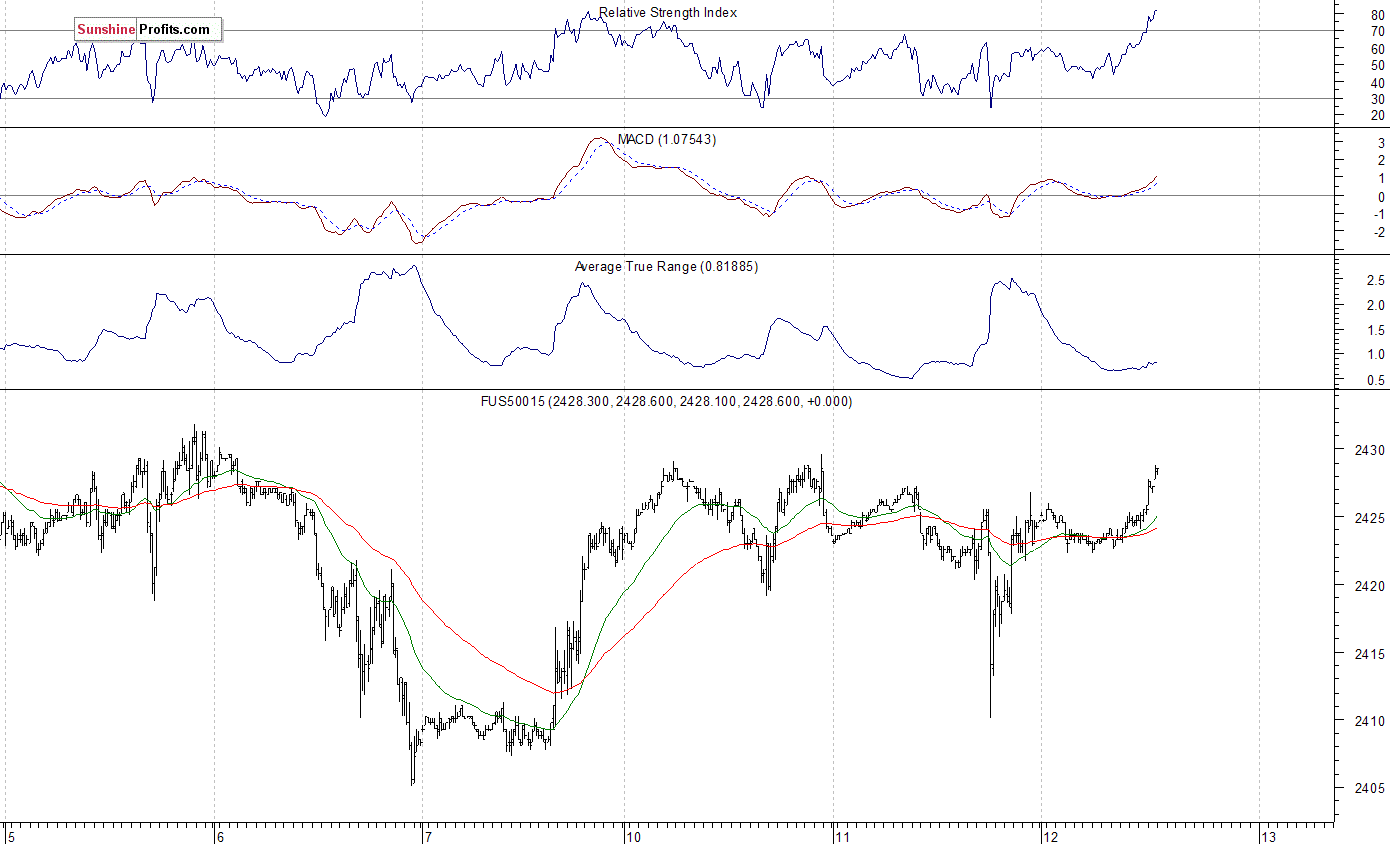Click the RSI axis value 20
Image resolution: width=1390 pixels, height=844 pixels.
(x=1378, y=116)
